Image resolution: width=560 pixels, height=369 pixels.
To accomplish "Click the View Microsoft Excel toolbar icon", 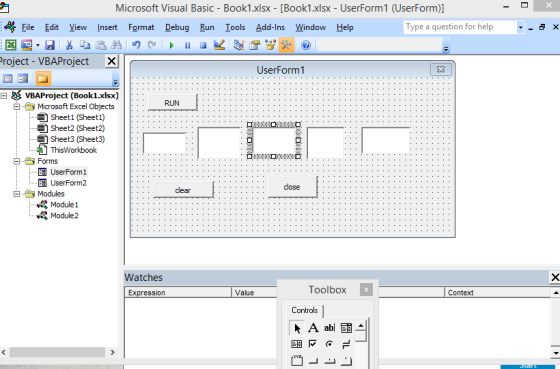I will 10,45.
